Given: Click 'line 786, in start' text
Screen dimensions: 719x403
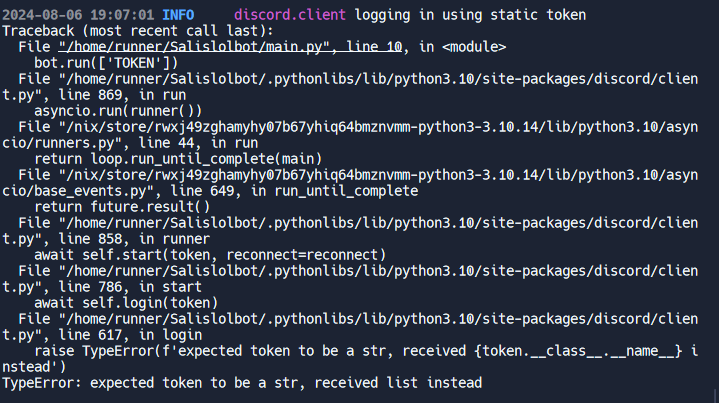Looking at the screenshot, I should [x=130, y=287].
